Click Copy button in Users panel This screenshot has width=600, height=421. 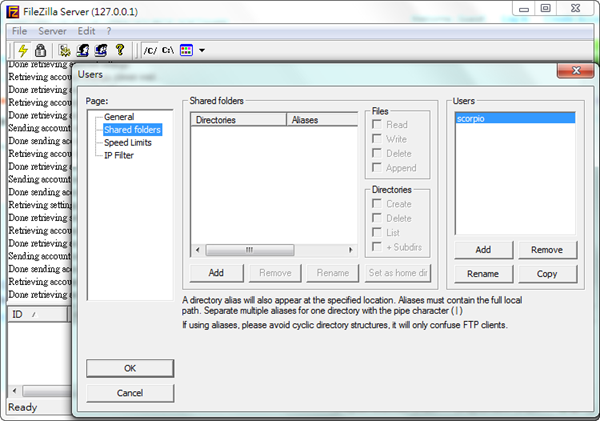point(547,273)
